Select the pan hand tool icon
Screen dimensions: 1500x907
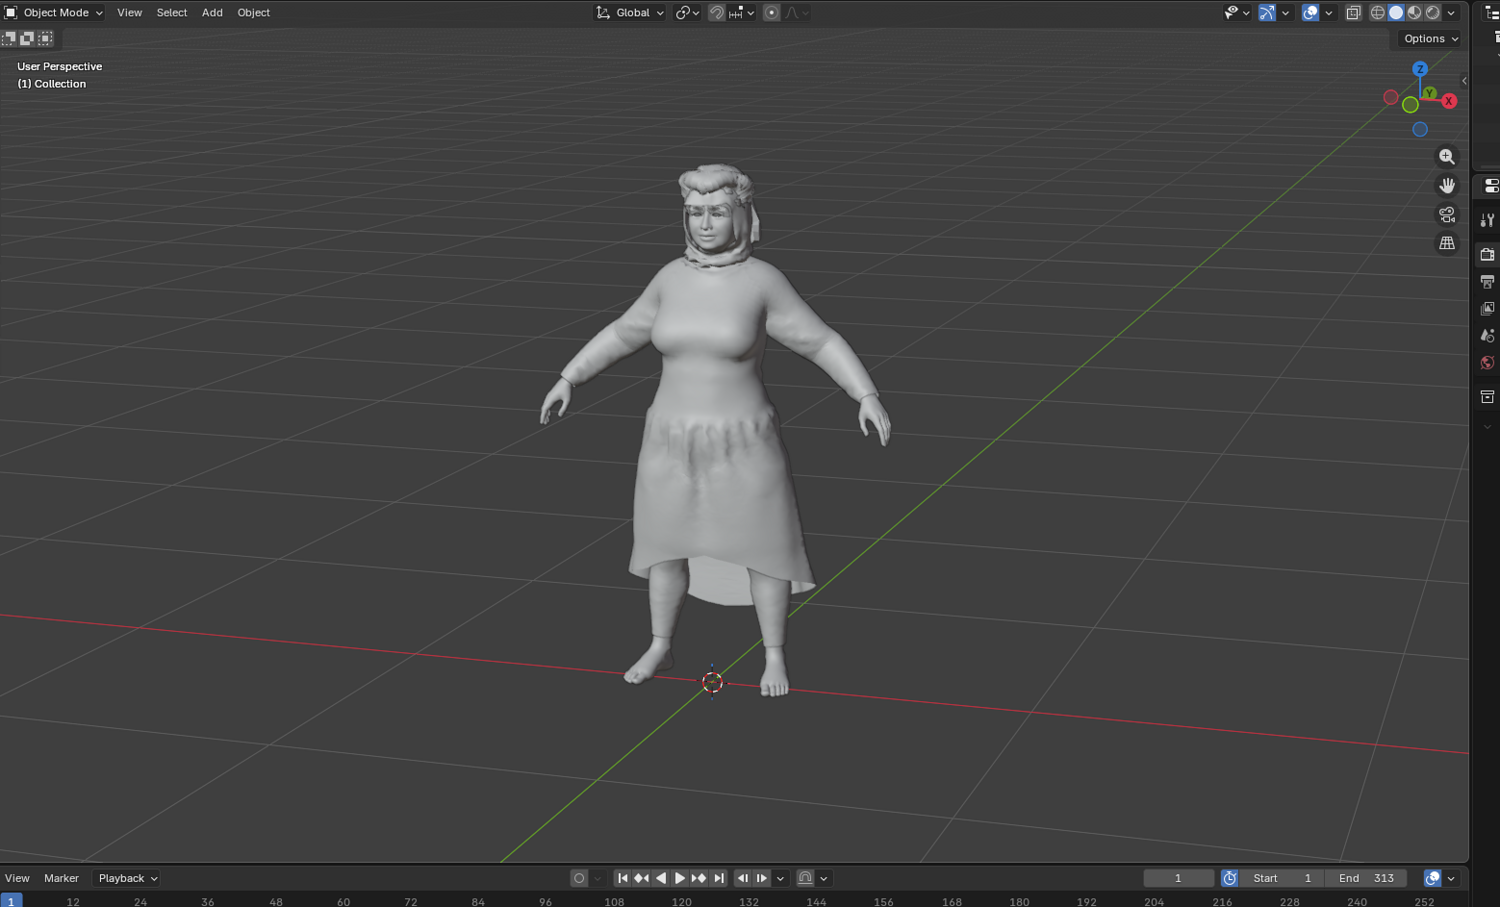(1447, 186)
